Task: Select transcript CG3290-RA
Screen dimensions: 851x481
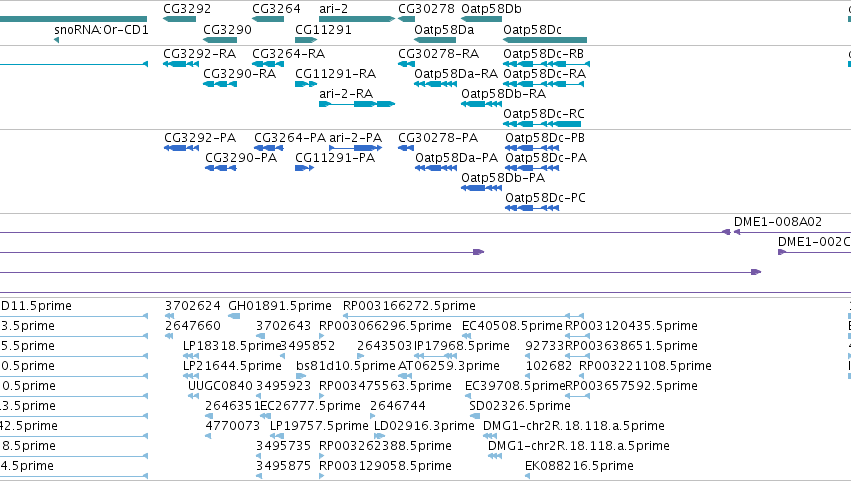Action: coord(220,84)
